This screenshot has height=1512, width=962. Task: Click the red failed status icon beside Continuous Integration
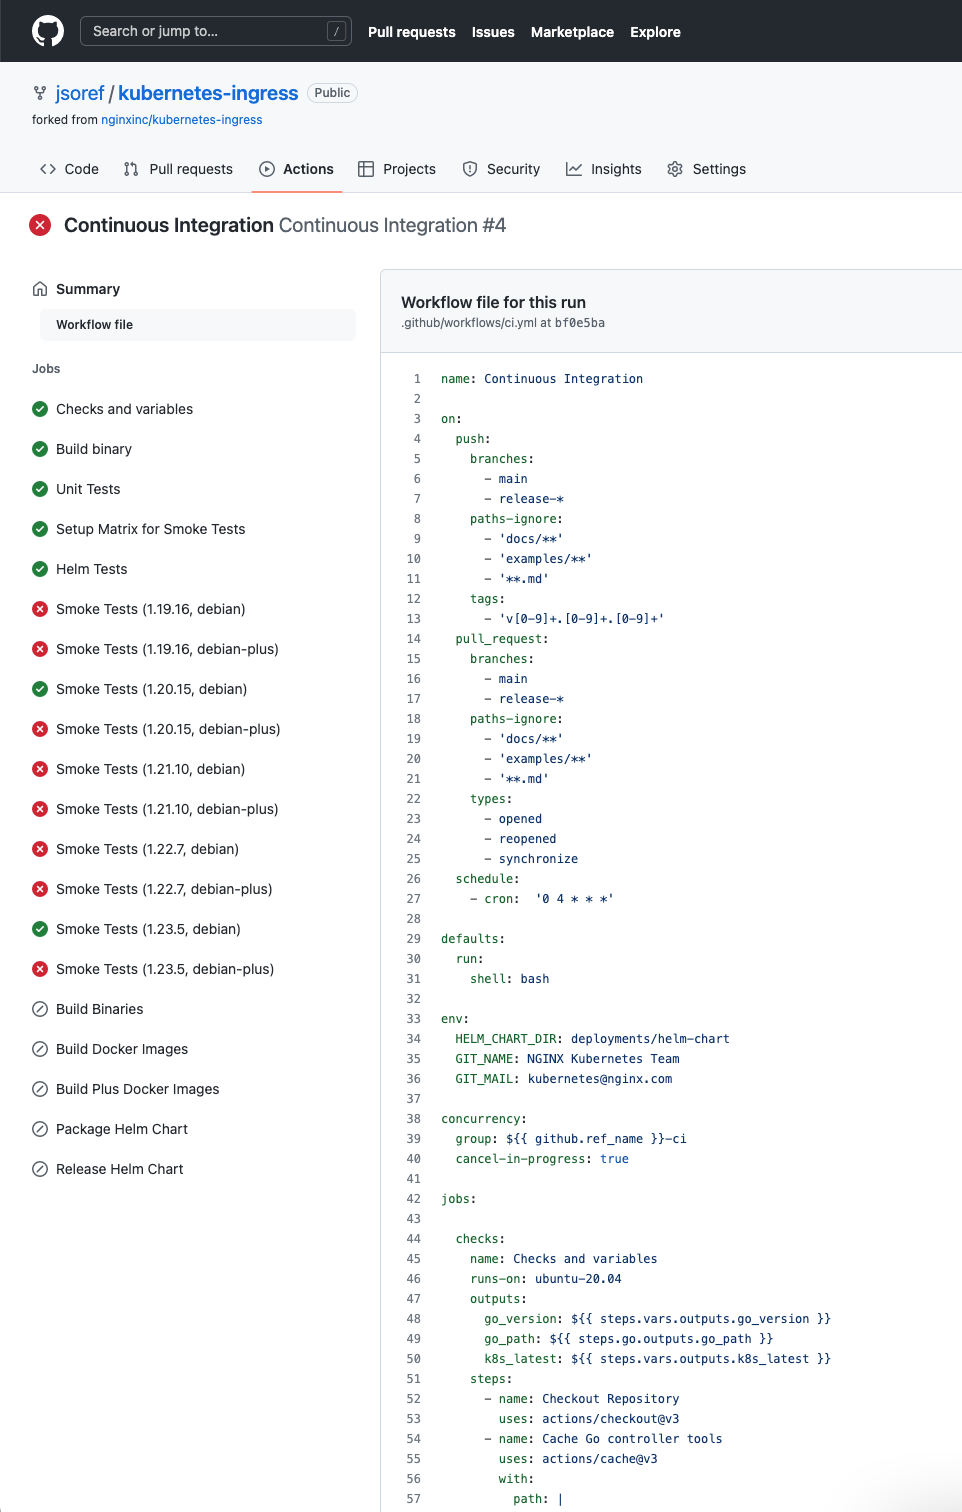(x=40, y=225)
